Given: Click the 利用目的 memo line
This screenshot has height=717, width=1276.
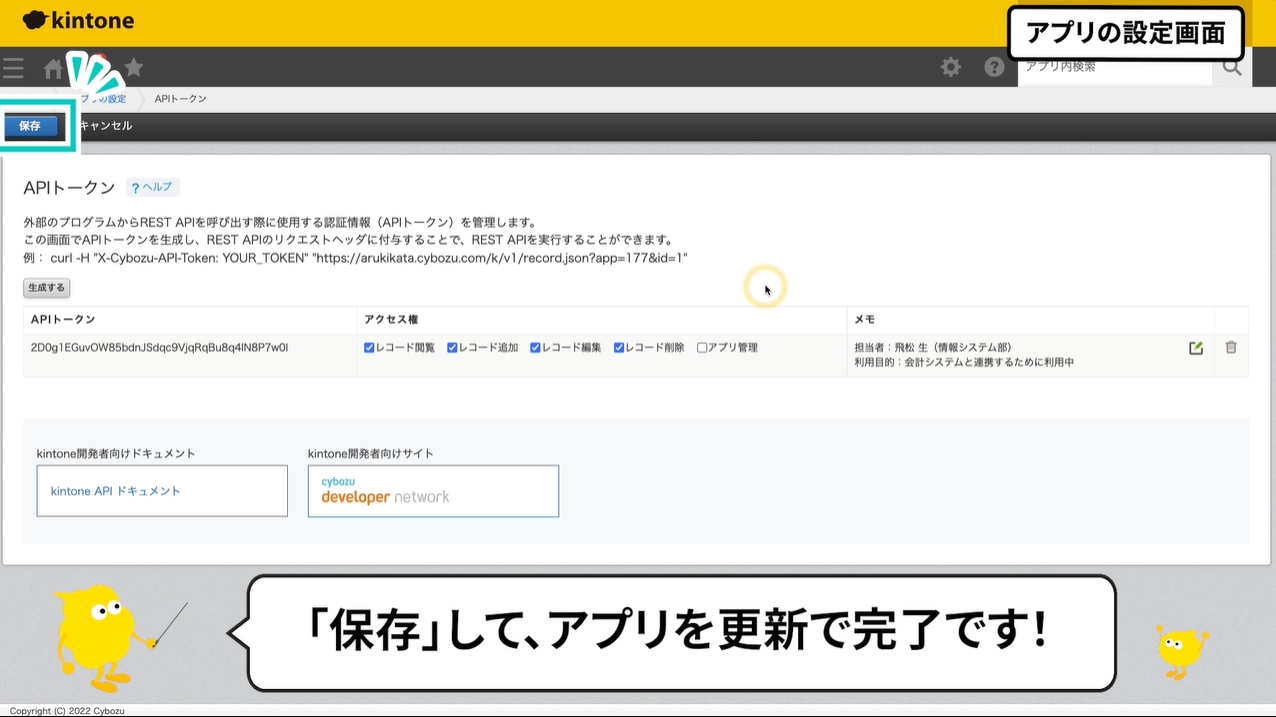Looking at the screenshot, I should pos(964,362).
